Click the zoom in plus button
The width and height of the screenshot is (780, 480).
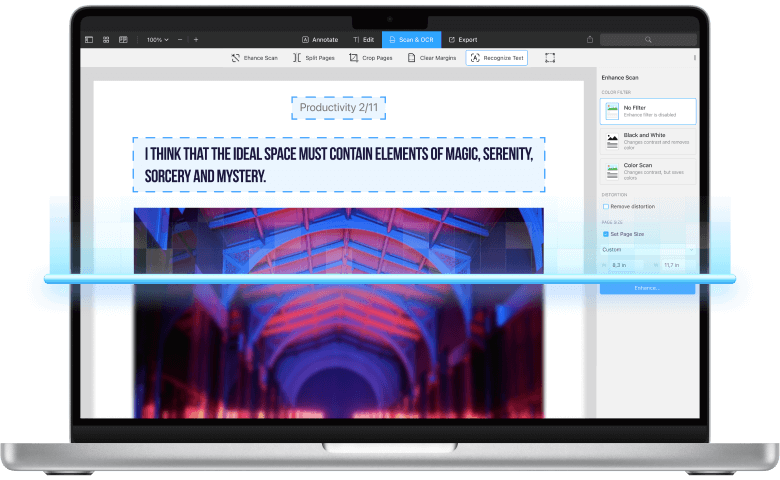pyautogui.click(x=196, y=39)
